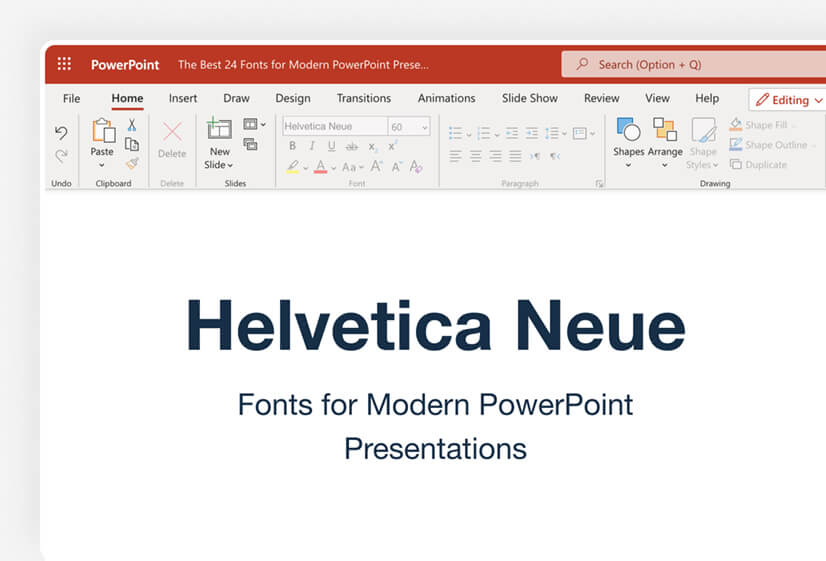Apply yellow text highlight color

click(x=292, y=168)
